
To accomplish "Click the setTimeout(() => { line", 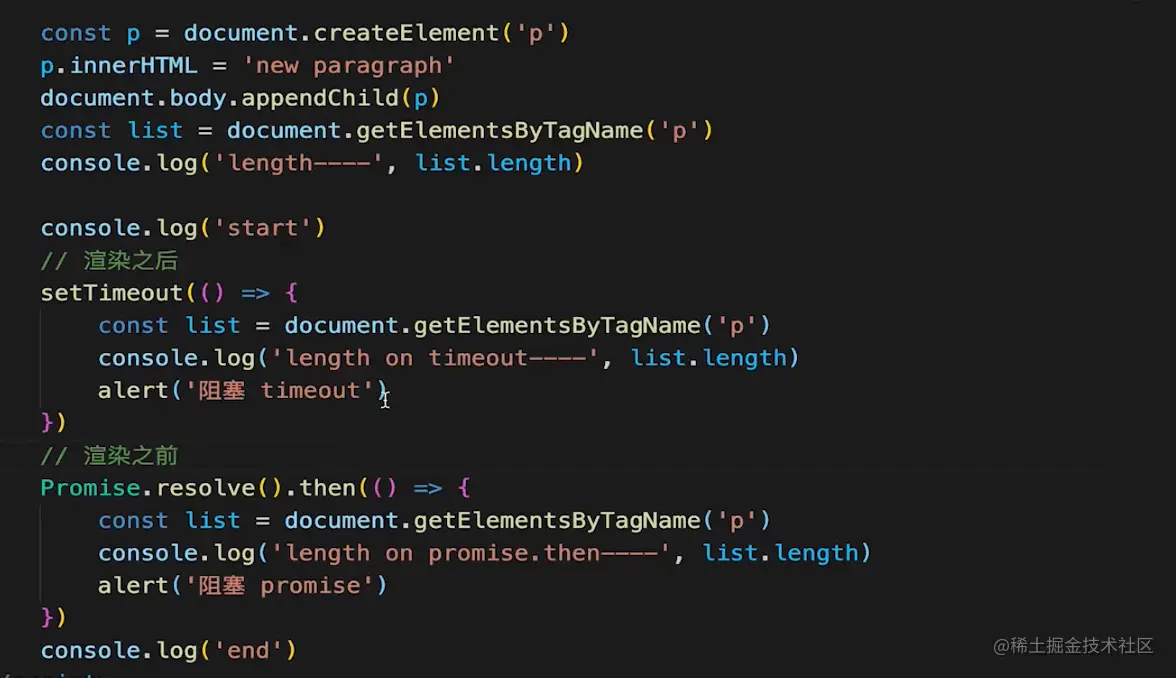I will [170, 293].
